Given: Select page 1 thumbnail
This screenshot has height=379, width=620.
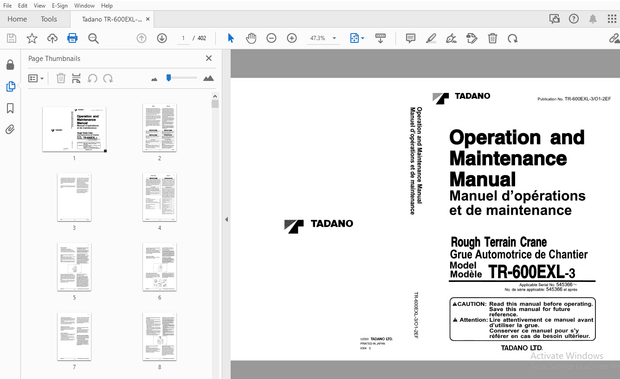Looking at the screenshot, I should pos(74,129).
